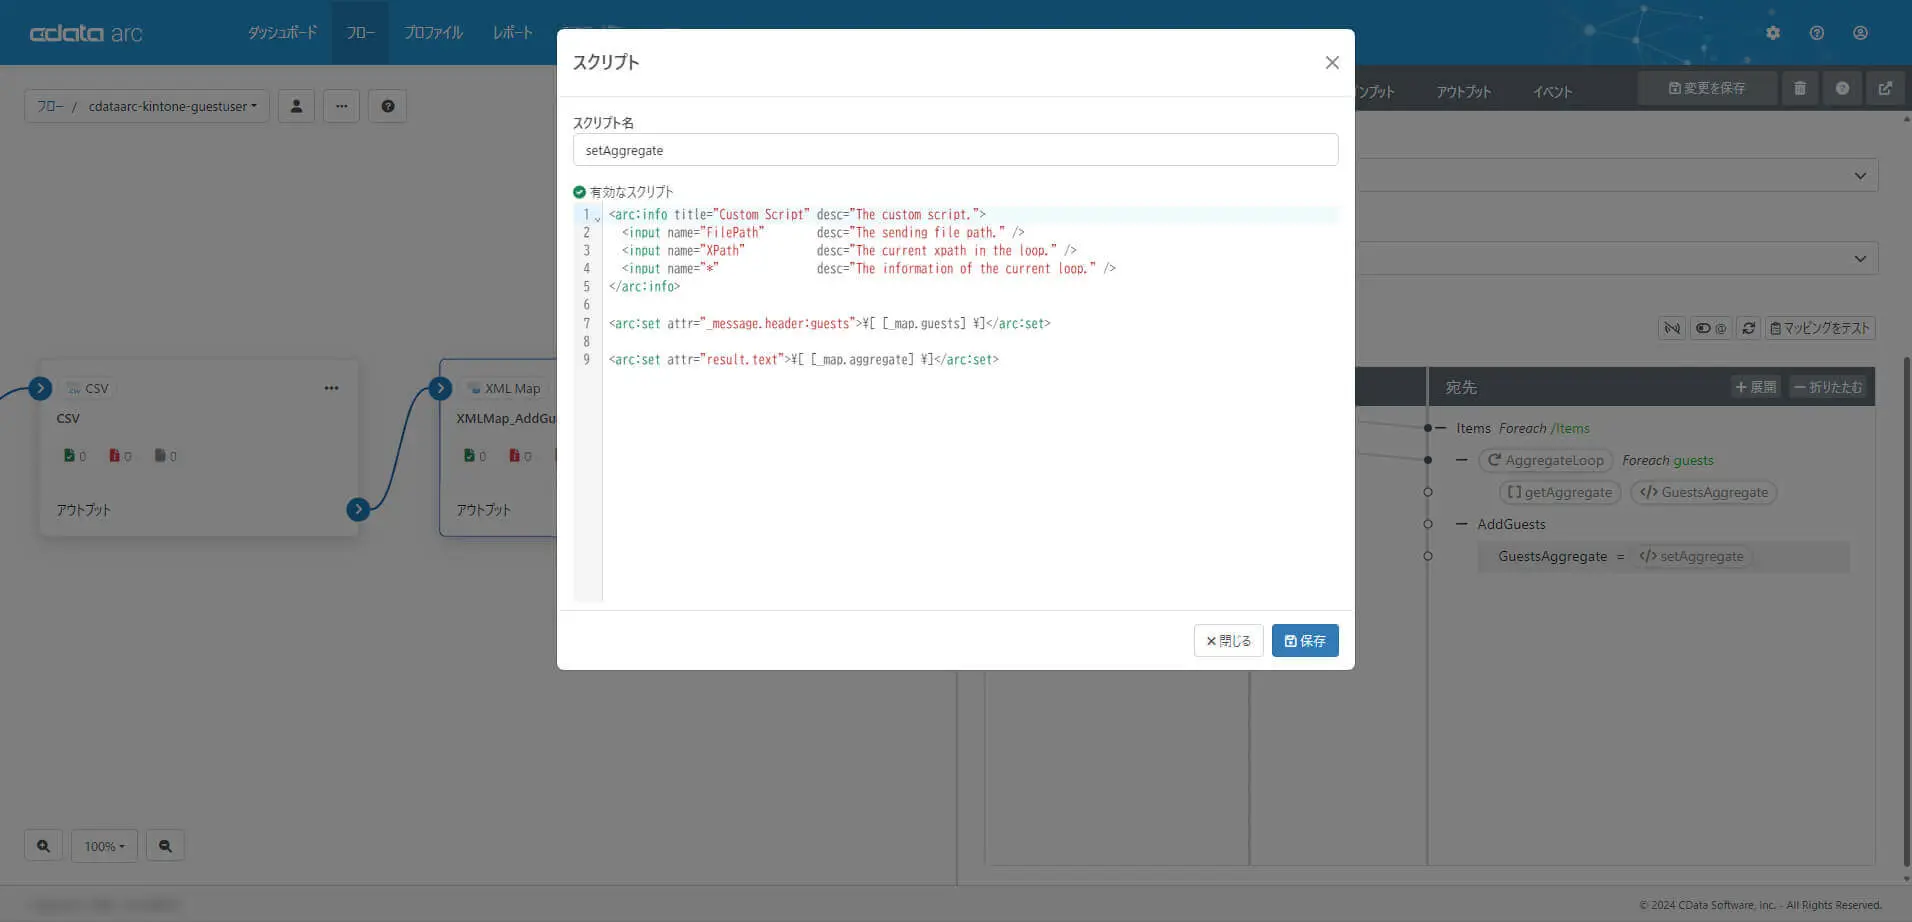Click the CData Arc logo

coord(86,33)
